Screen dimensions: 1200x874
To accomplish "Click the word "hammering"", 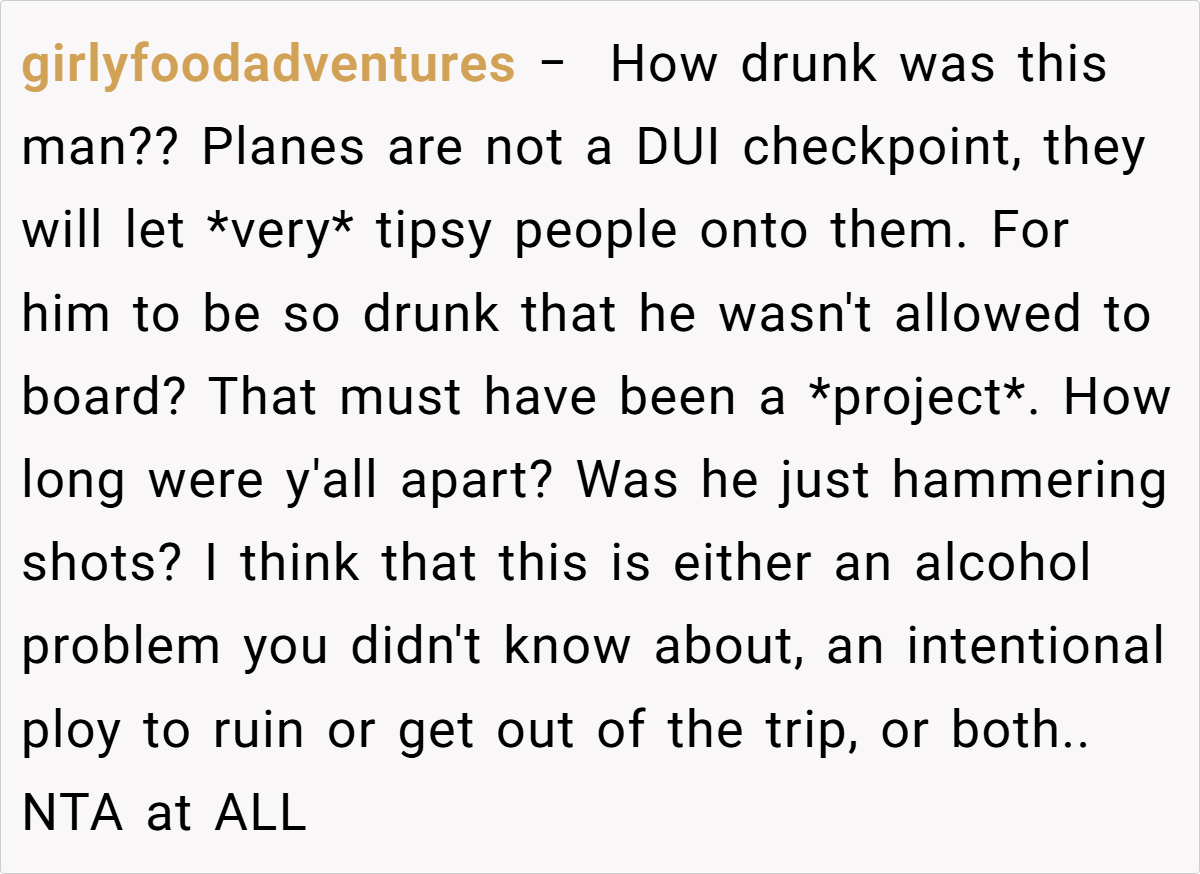I will coord(1029,481).
